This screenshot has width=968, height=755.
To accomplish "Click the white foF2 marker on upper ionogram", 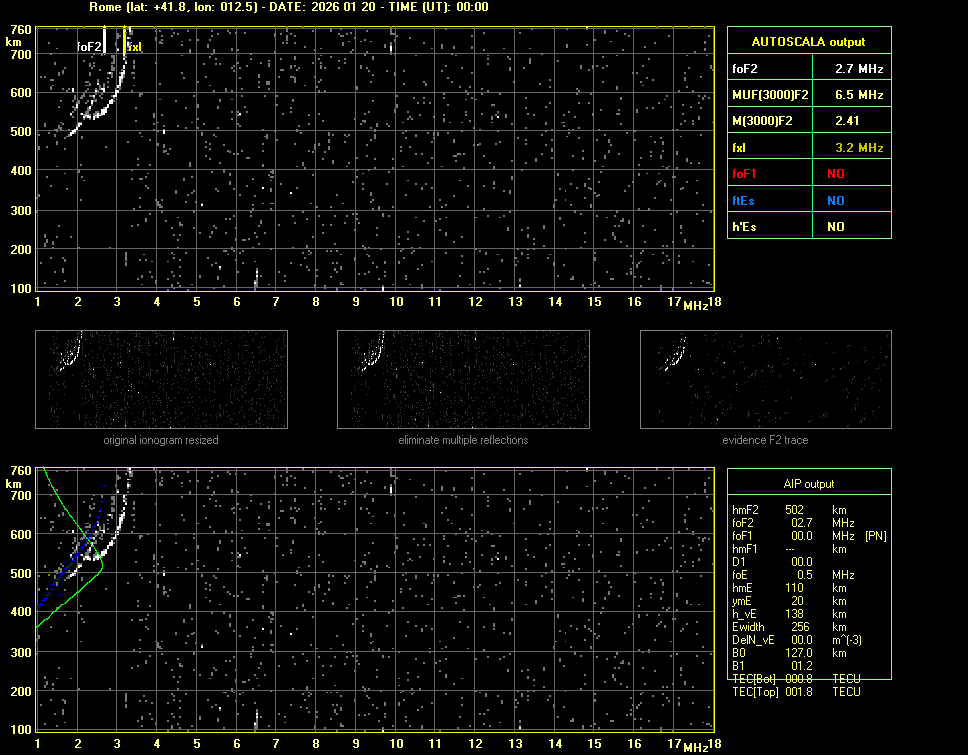I will coord(89,46).
